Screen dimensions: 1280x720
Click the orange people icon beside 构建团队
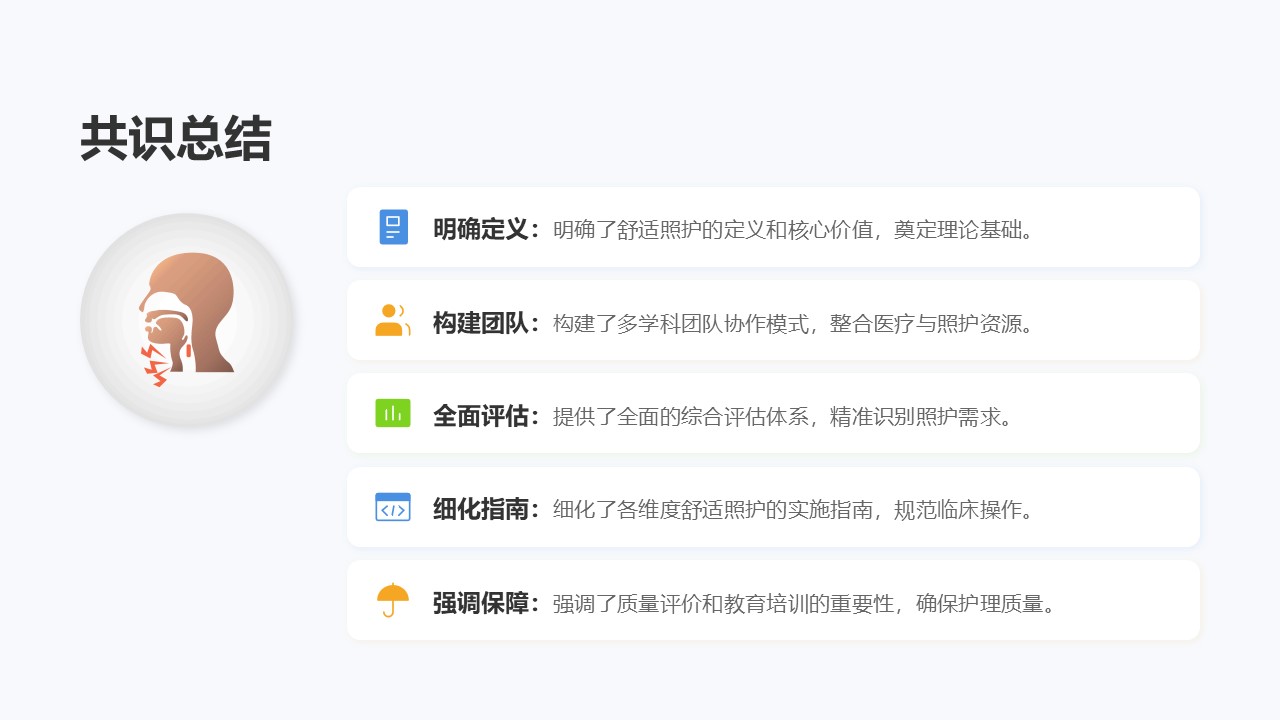[x=393, y=320]
